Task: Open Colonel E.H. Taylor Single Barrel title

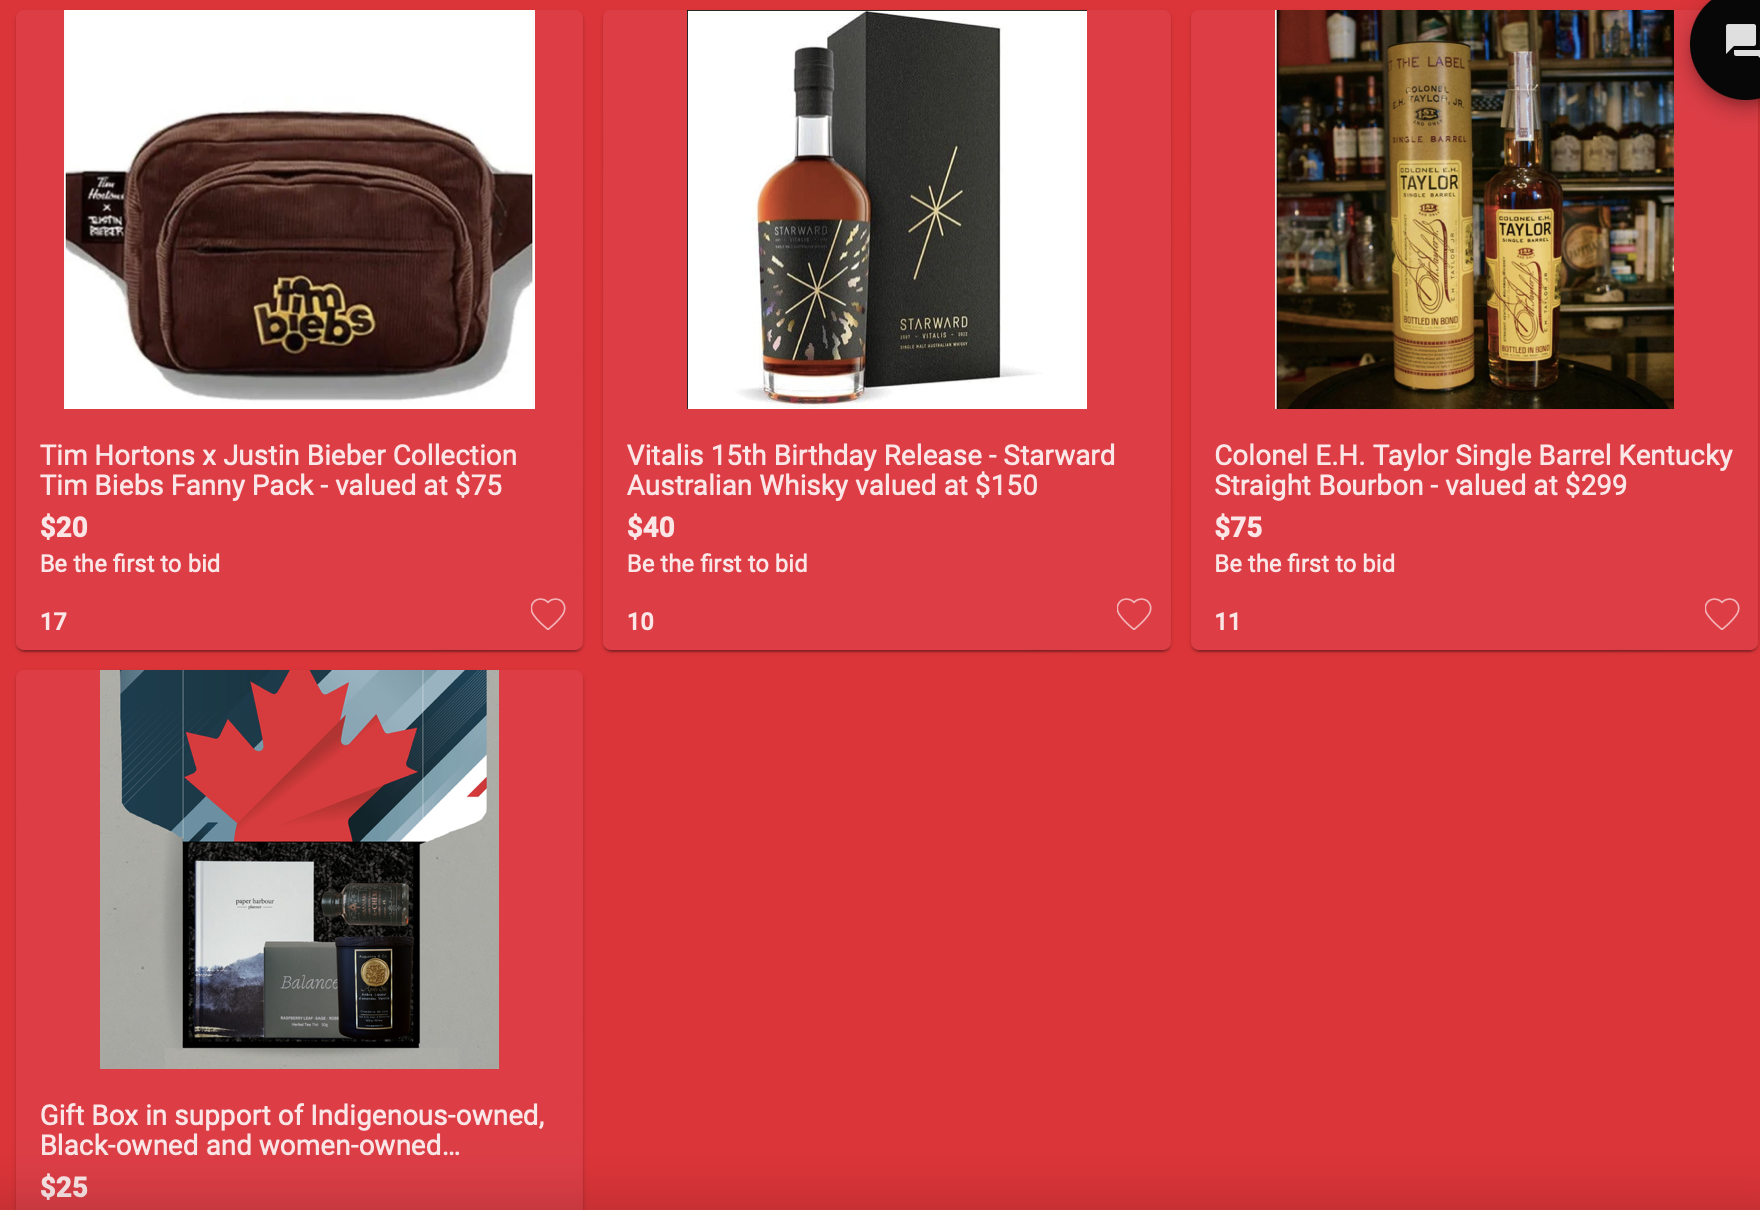Action: 1473,470
